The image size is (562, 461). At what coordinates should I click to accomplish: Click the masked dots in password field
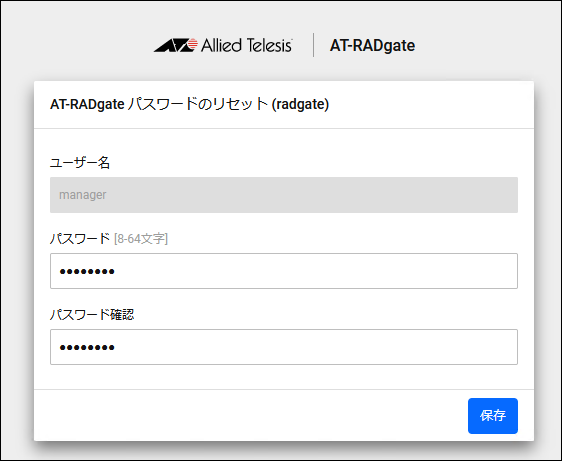(87, 272)
